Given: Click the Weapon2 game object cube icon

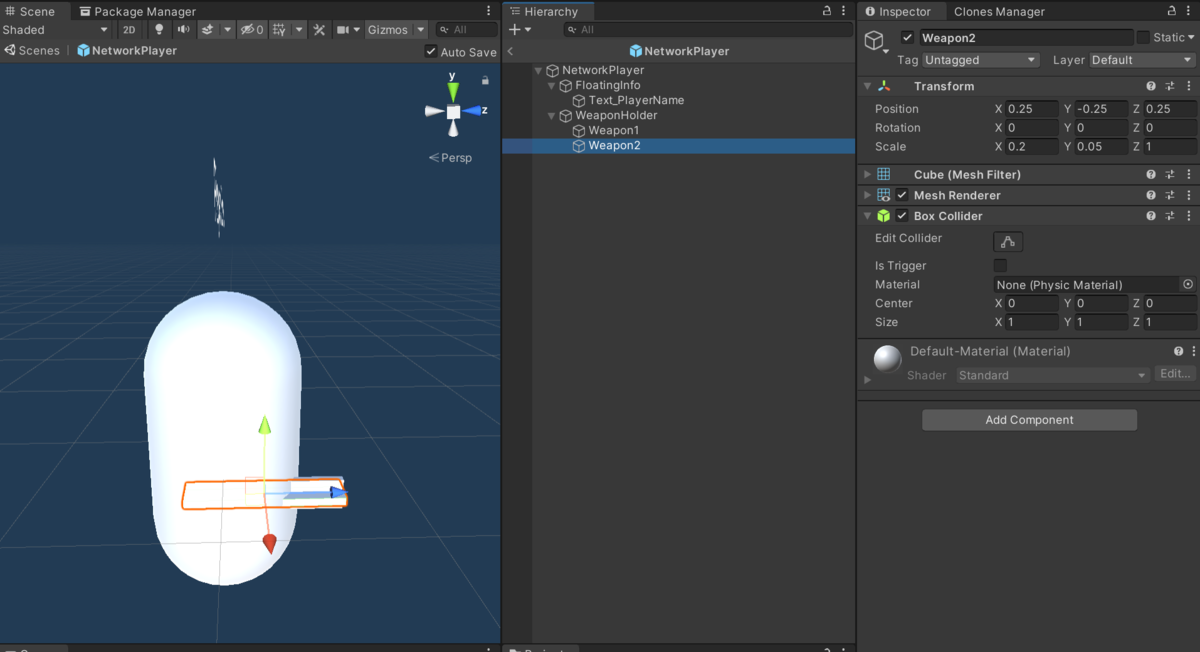Looking at the screenshot, I should pyautogui.click(x=875, y=40).
